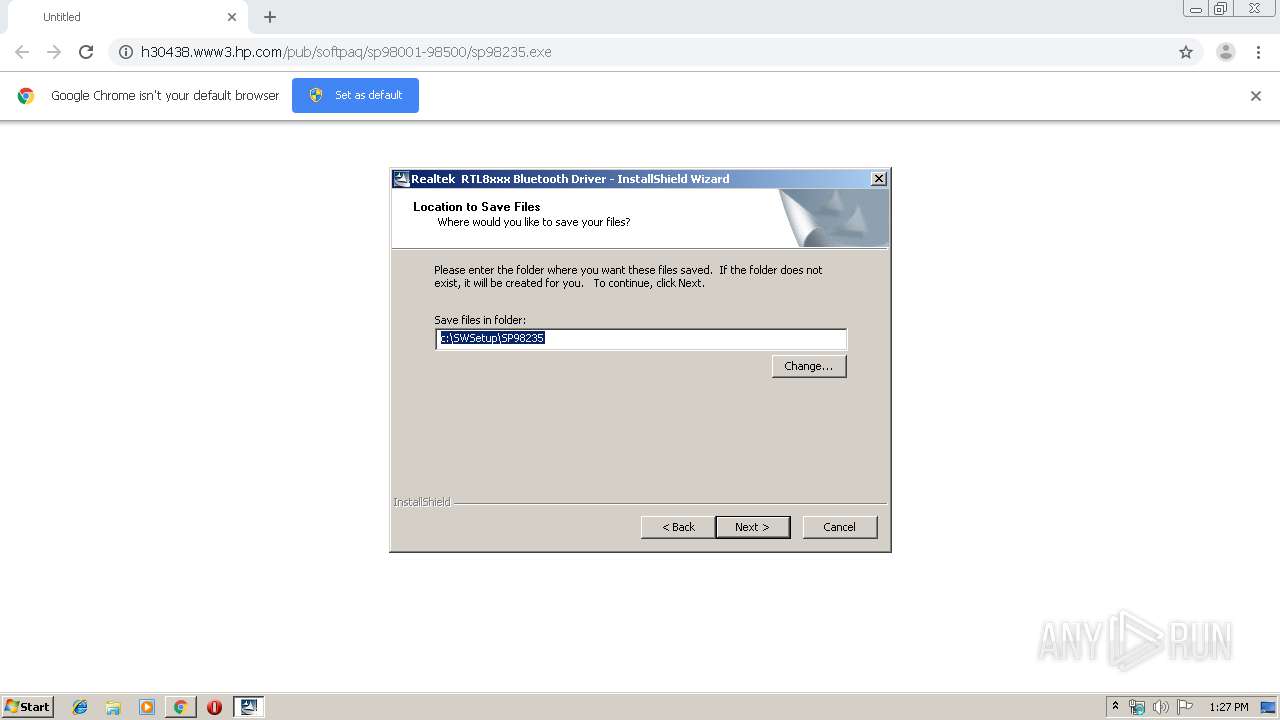Go Back in the installer wizard
The image size is (1280, 720).
click(678, 527)
